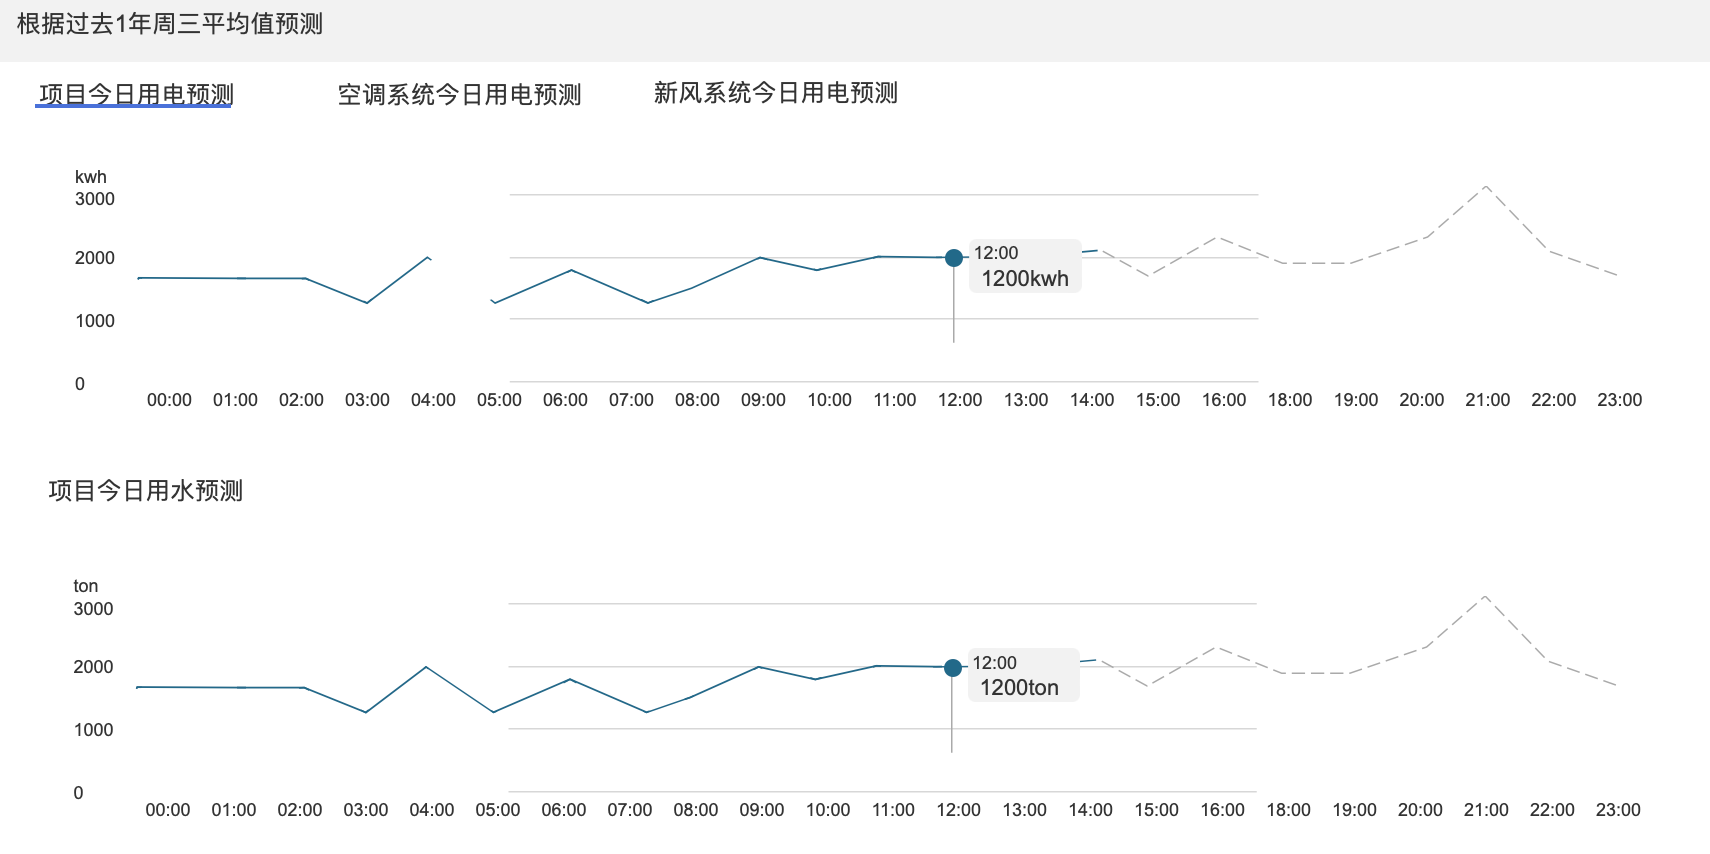Select the 项目今日用电预测 tab
Viewport: 1710px width, 854px height.
tap(135, 94)
